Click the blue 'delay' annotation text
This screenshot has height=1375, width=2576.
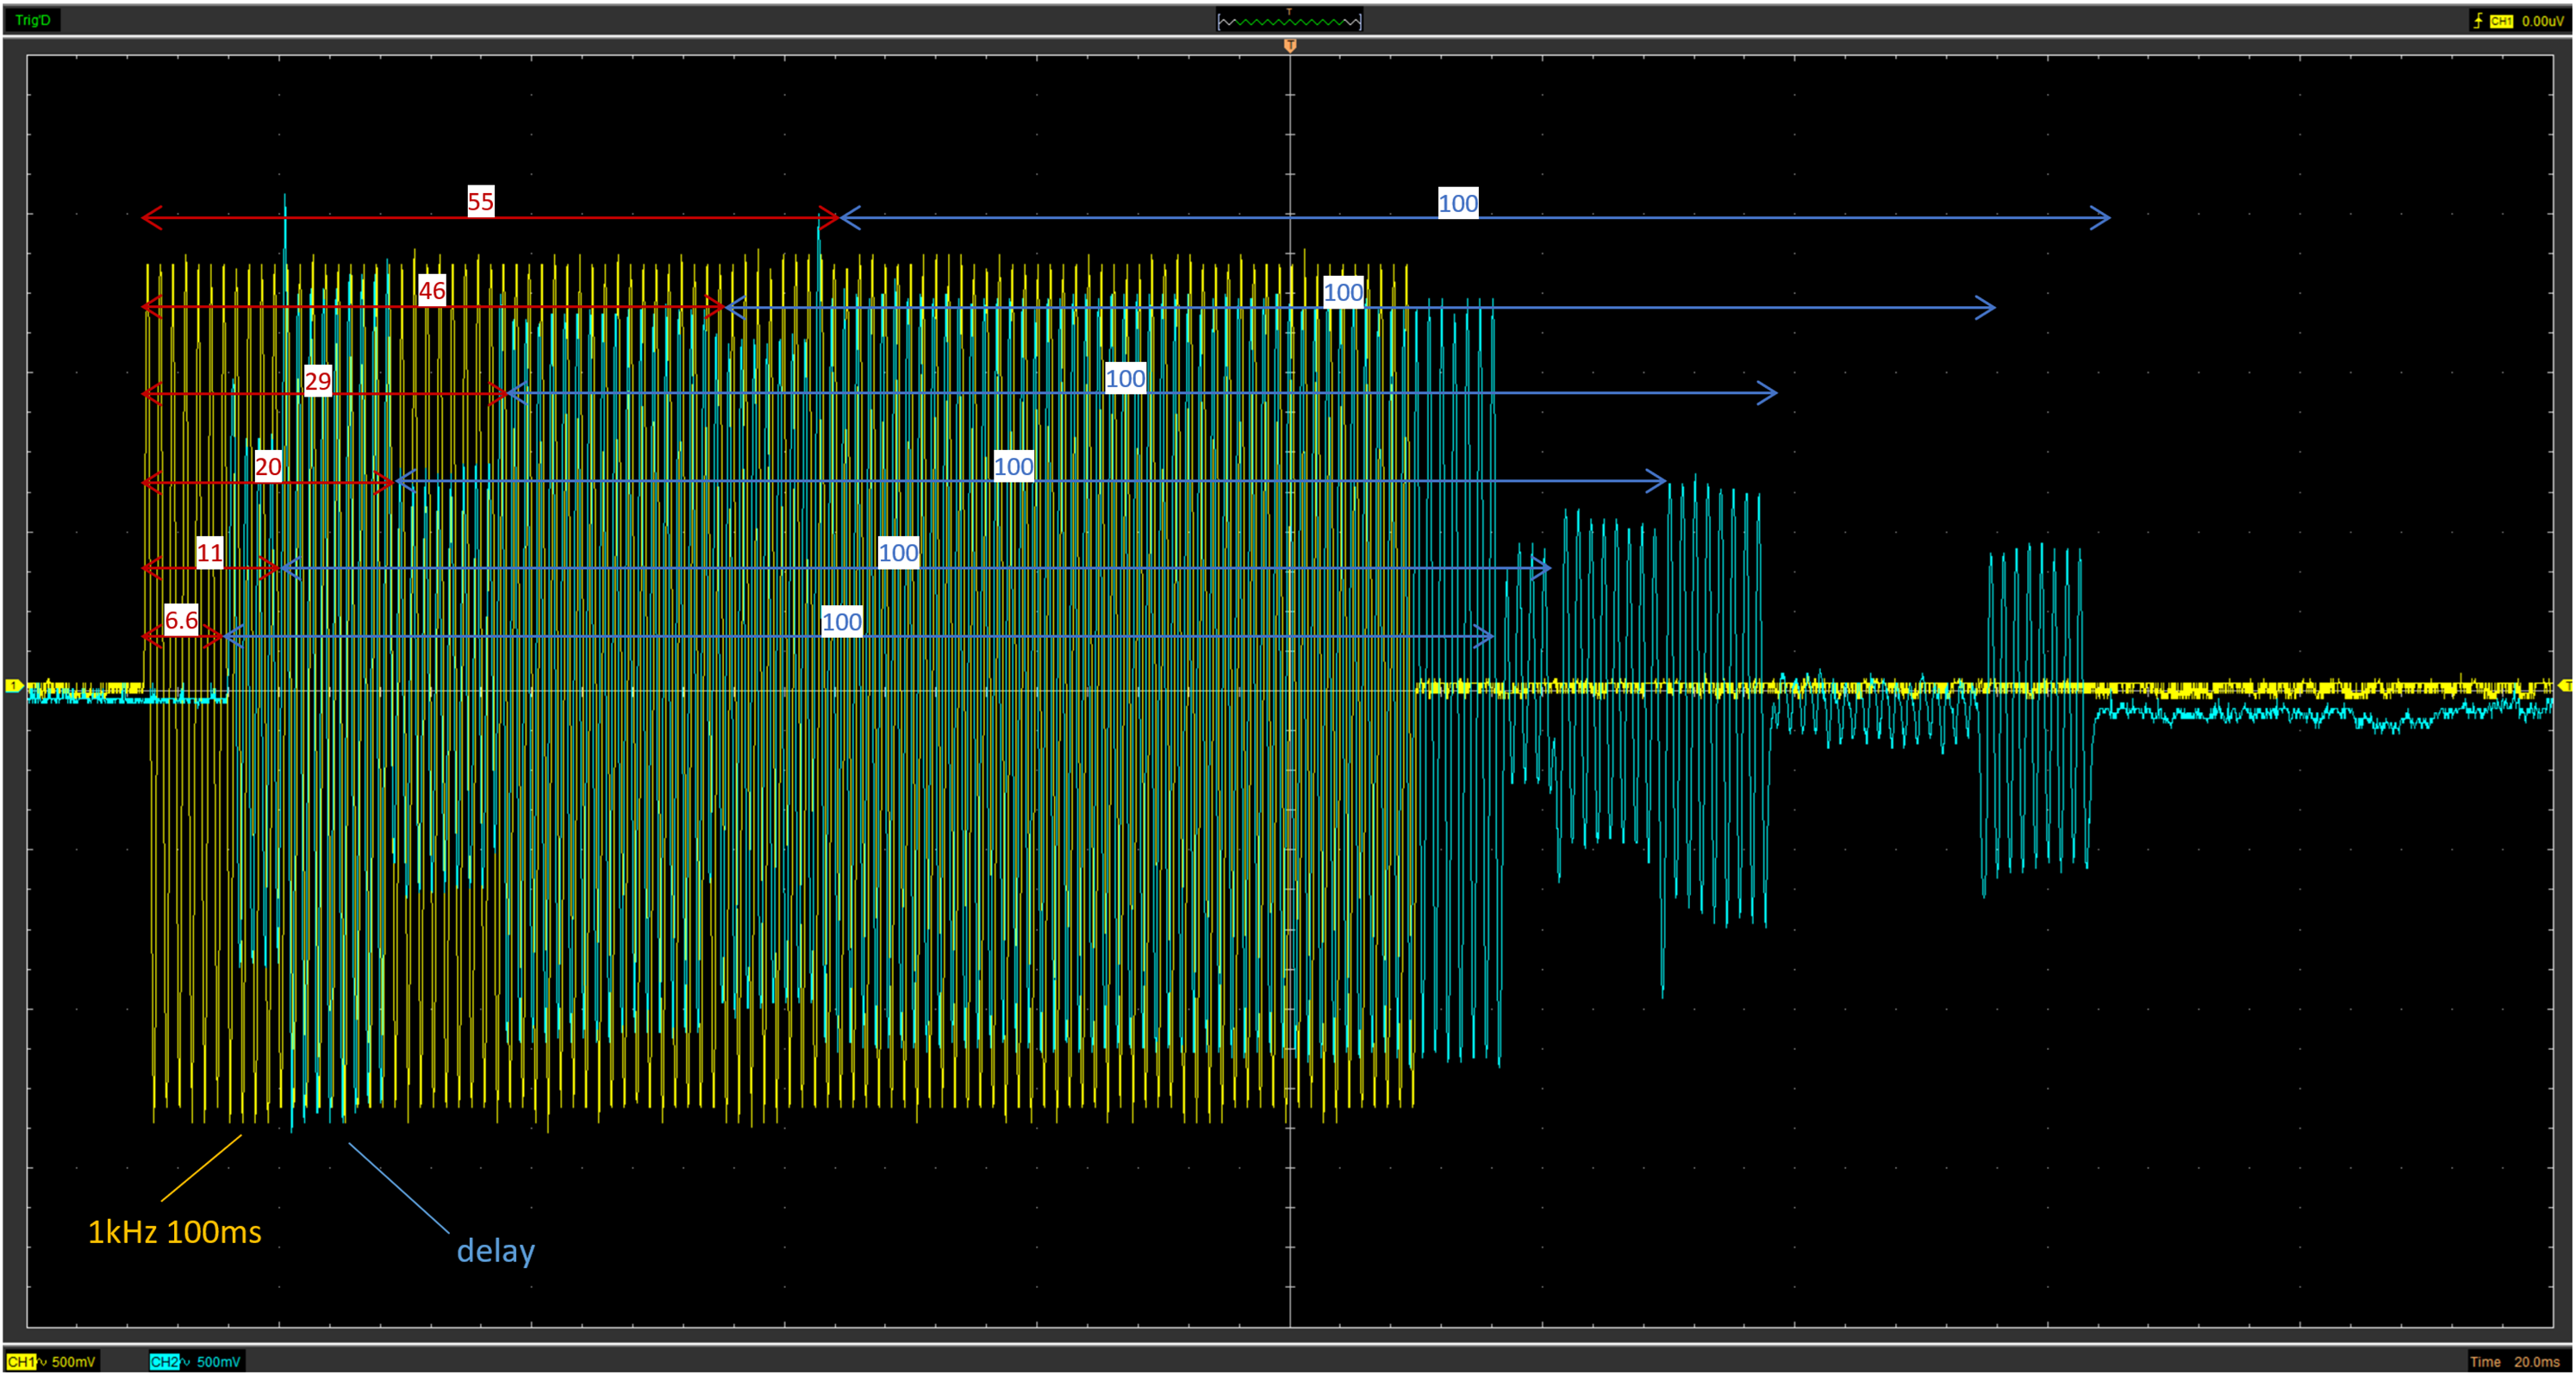[496, 1250]
